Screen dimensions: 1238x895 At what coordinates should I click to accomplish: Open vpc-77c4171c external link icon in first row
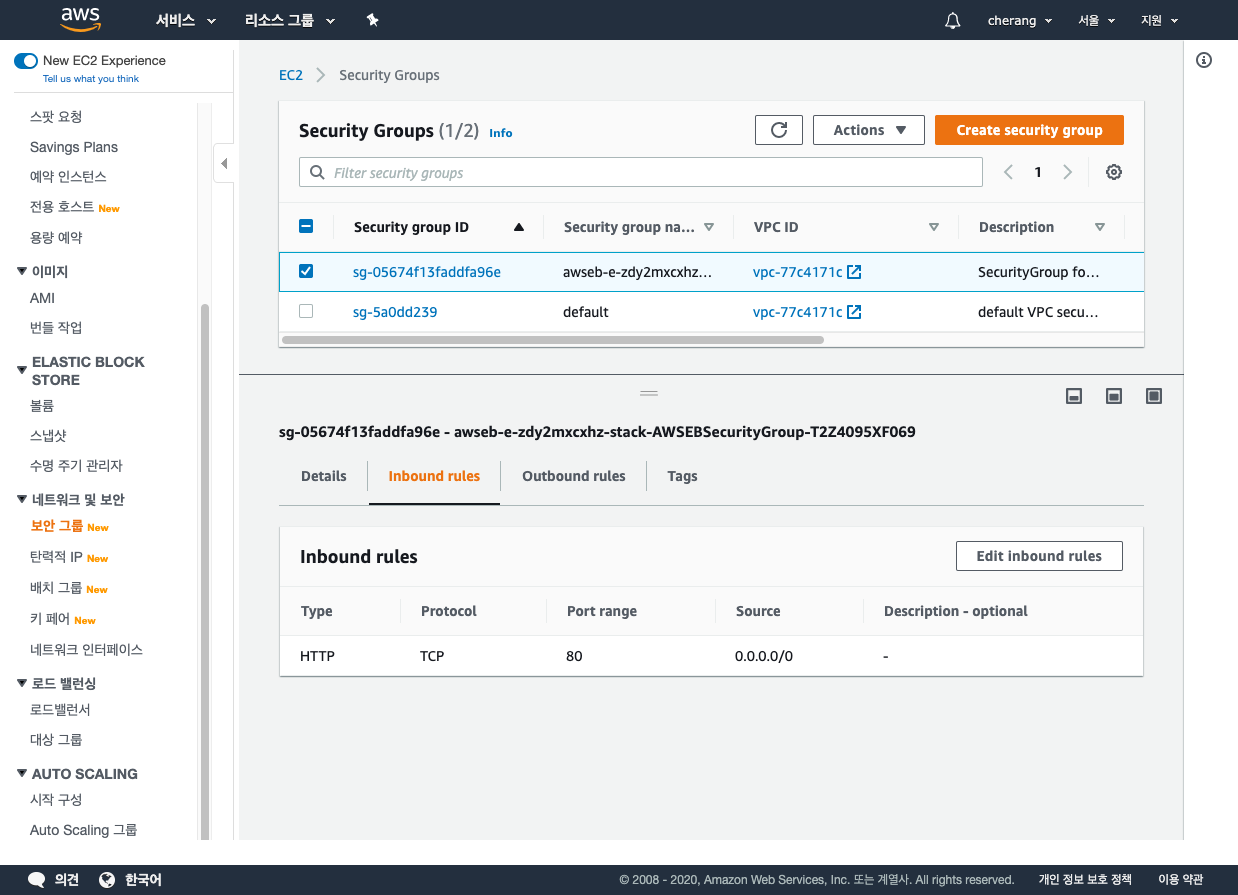coord(854,272)
